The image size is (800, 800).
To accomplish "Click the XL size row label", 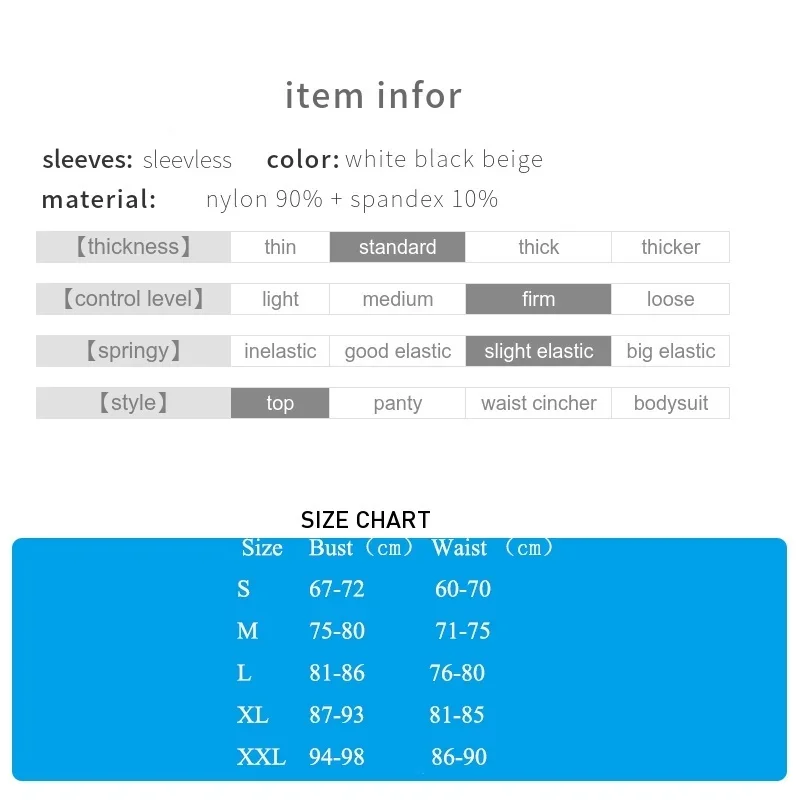I will pyautogui.click(x=253, y=715).
